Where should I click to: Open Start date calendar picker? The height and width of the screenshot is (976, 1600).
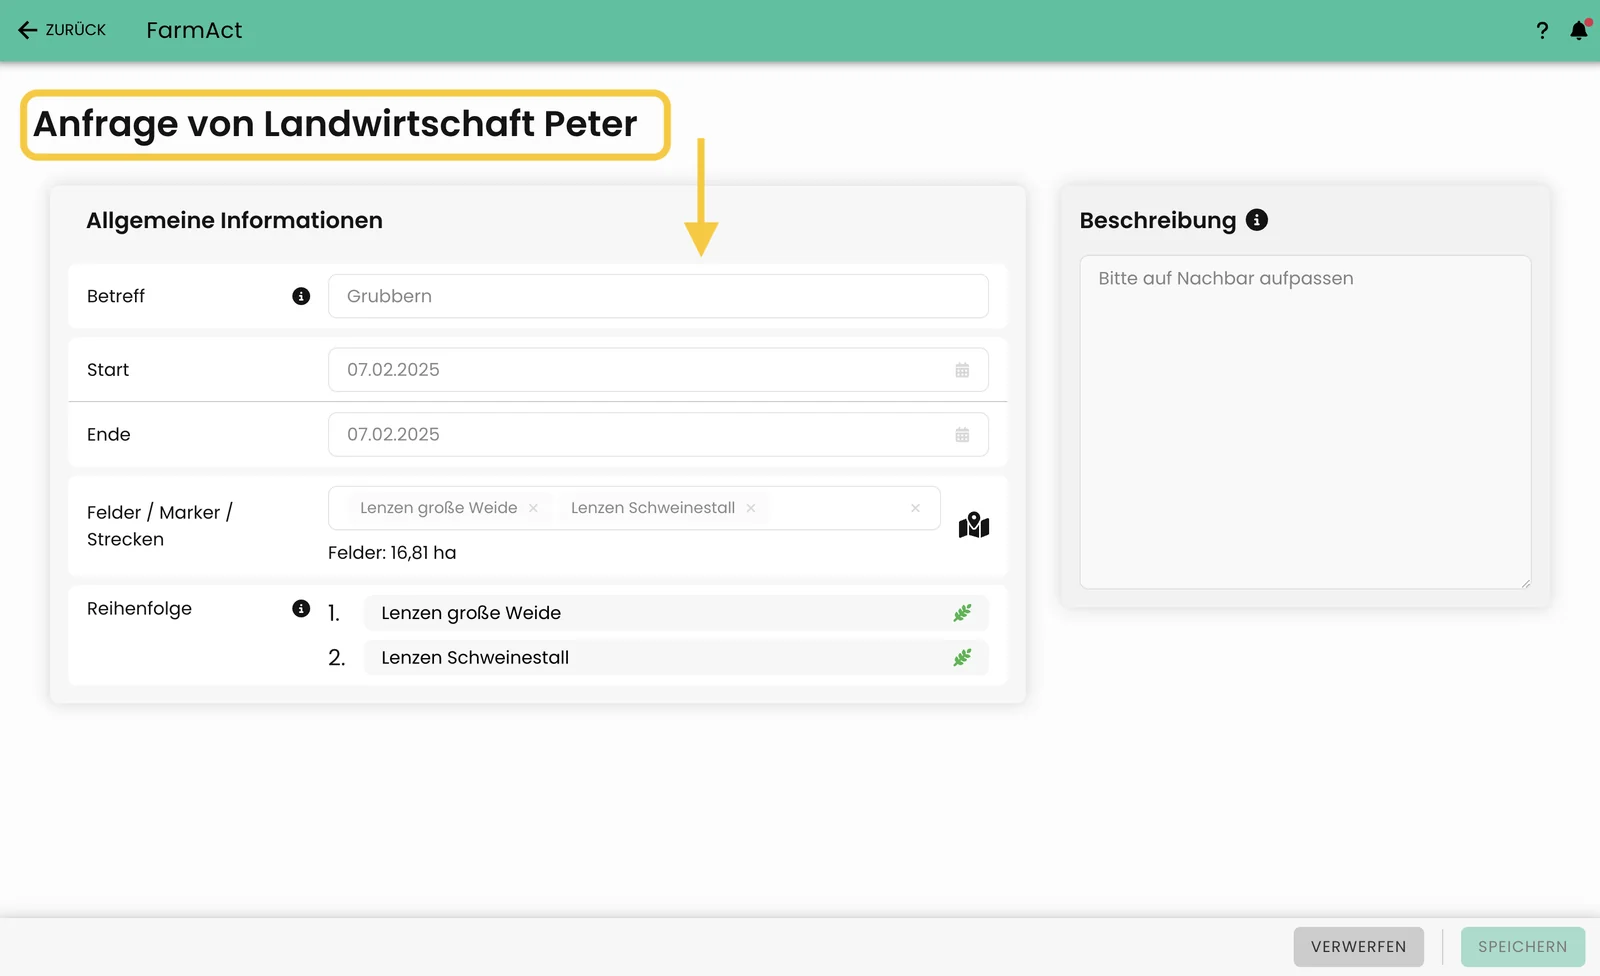click(x=962, y=370)
